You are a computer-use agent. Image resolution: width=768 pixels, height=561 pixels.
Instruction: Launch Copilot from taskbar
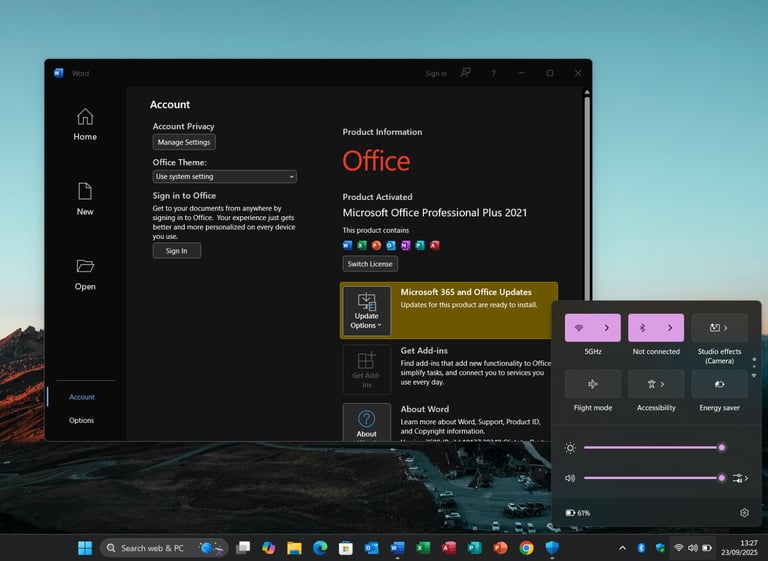(268, 548)
